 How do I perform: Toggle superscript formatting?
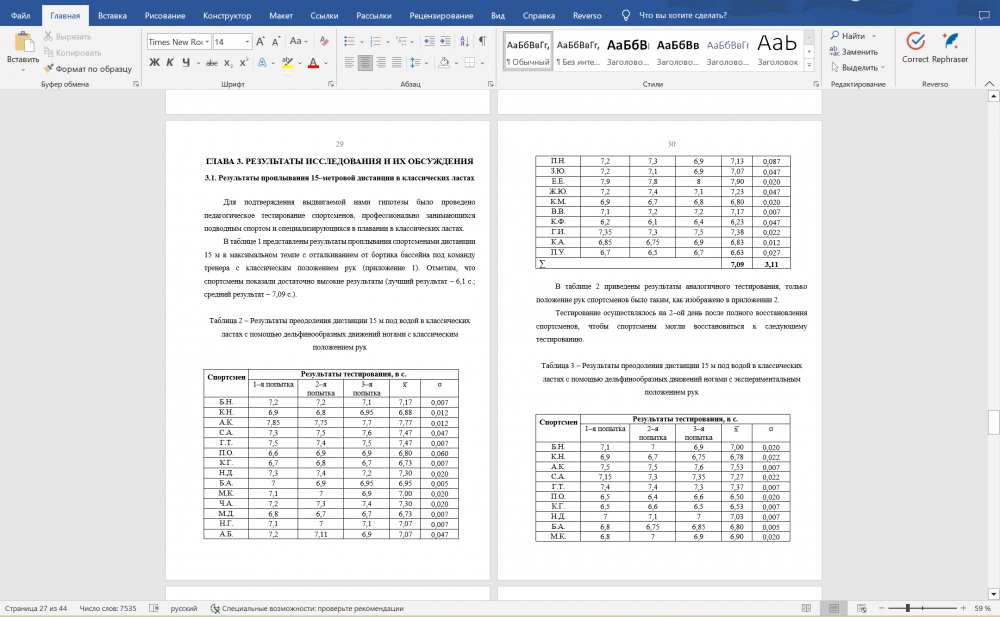pos(244,62)
